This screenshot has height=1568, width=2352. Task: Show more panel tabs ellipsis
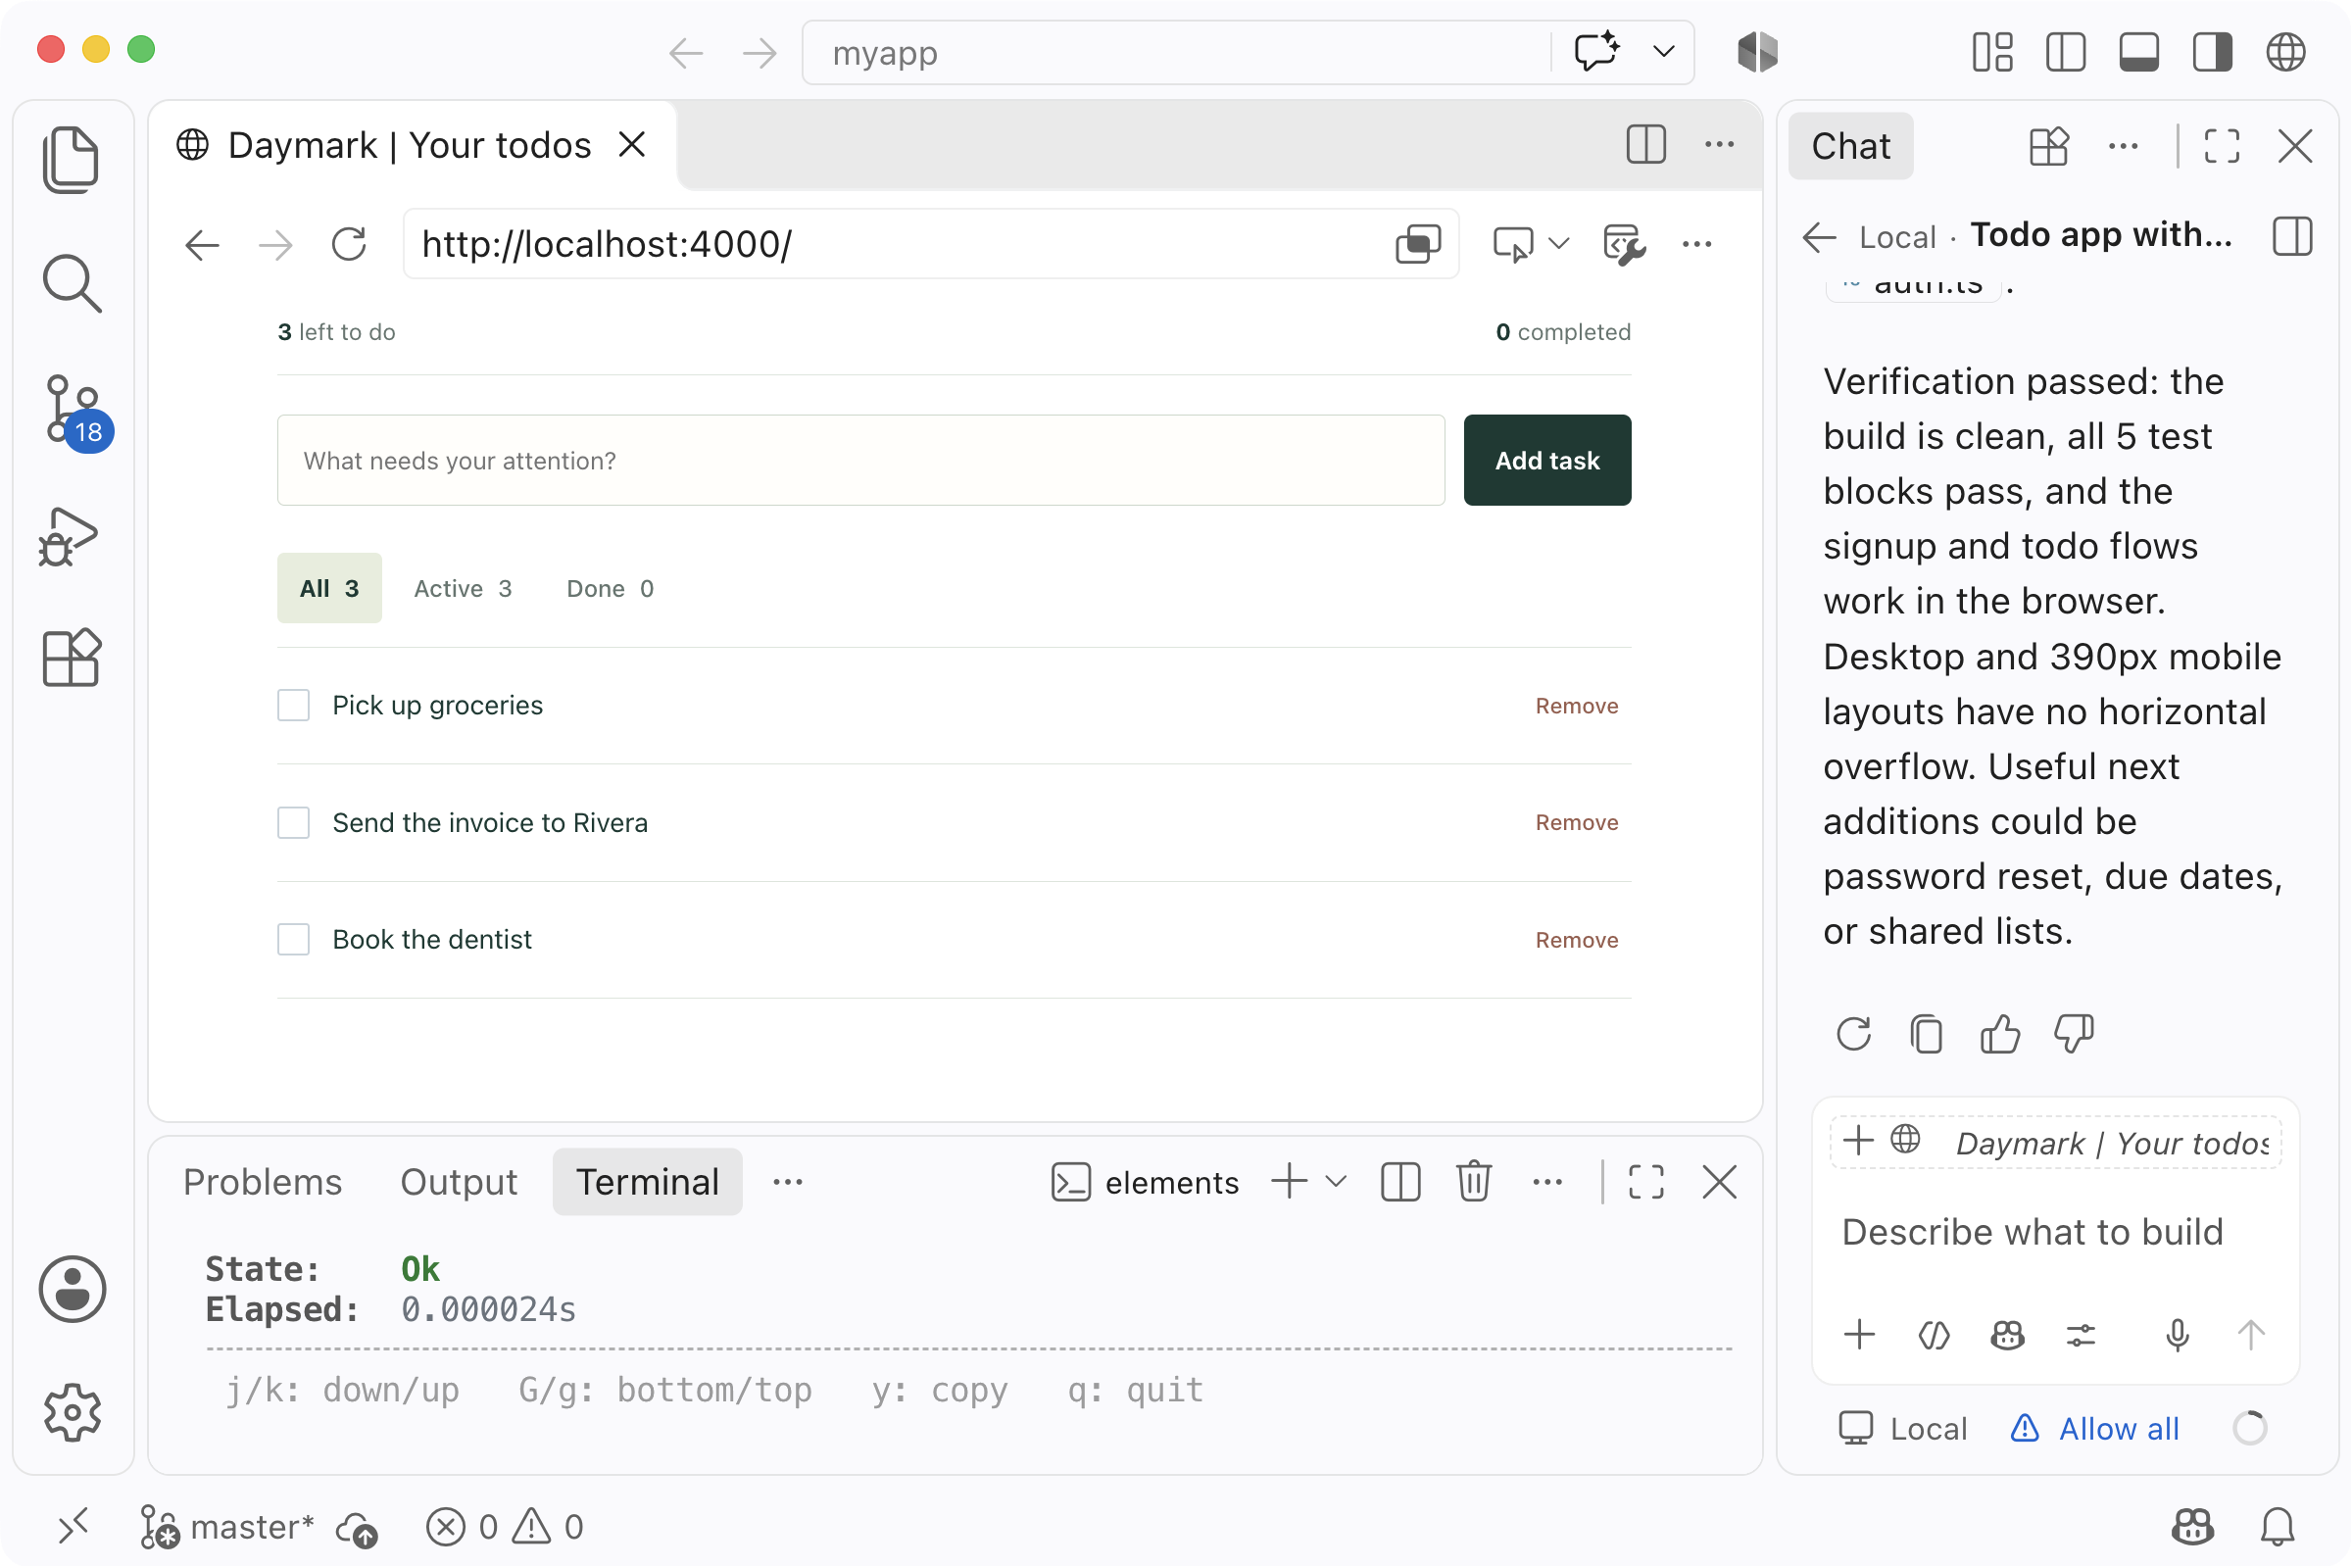click(x=788, y=1182)
